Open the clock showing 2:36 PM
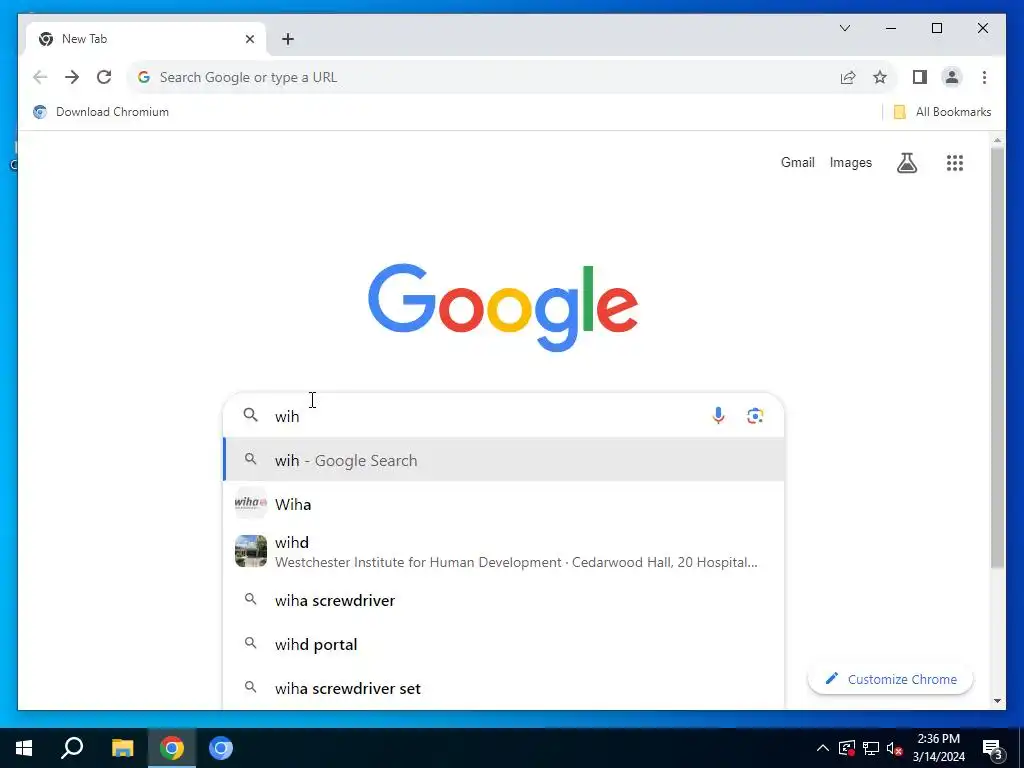The width and height of the screenshot is (1024, 768). coord(938,748)
